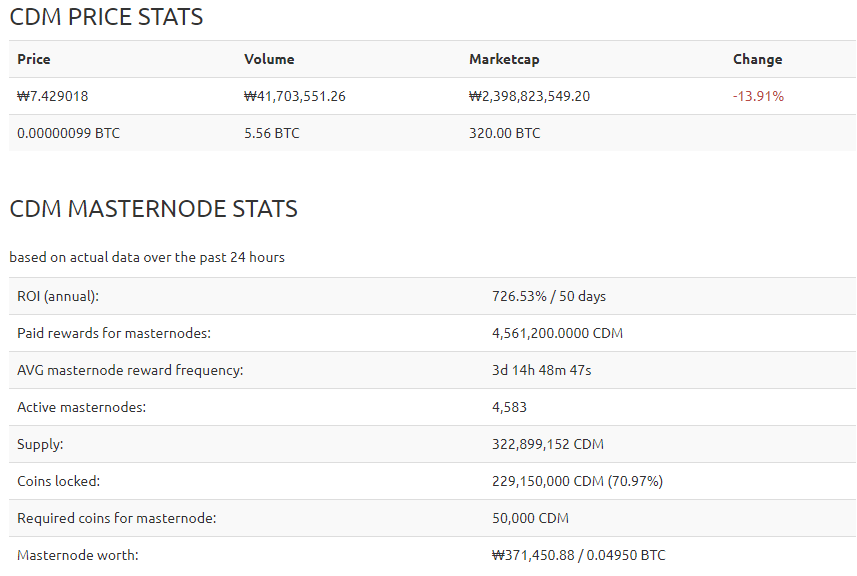Click the 320.00 BTC marketcap cell
This screenshot has width=857, height=576.
(x=504, y=133)
